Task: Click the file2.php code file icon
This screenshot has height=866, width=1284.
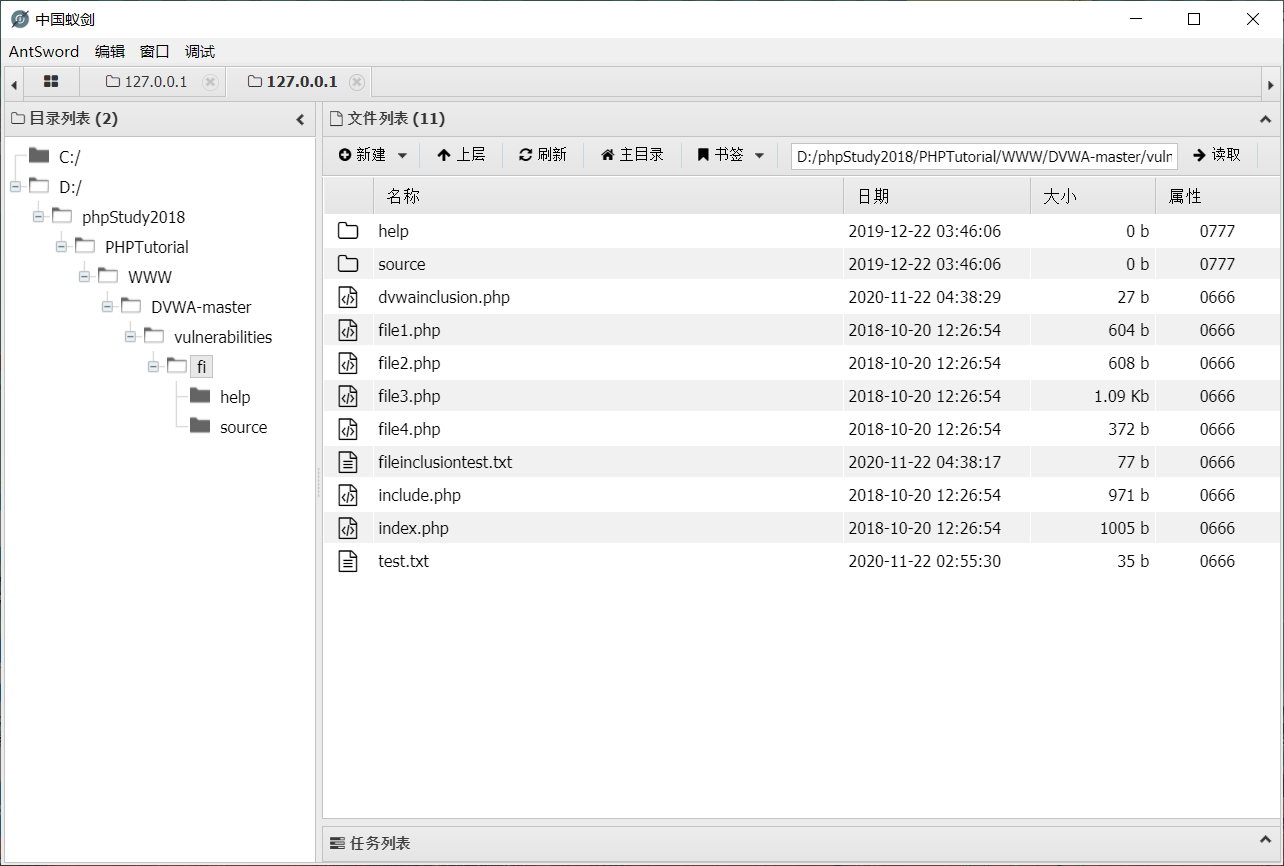Action: coord(347,363)
